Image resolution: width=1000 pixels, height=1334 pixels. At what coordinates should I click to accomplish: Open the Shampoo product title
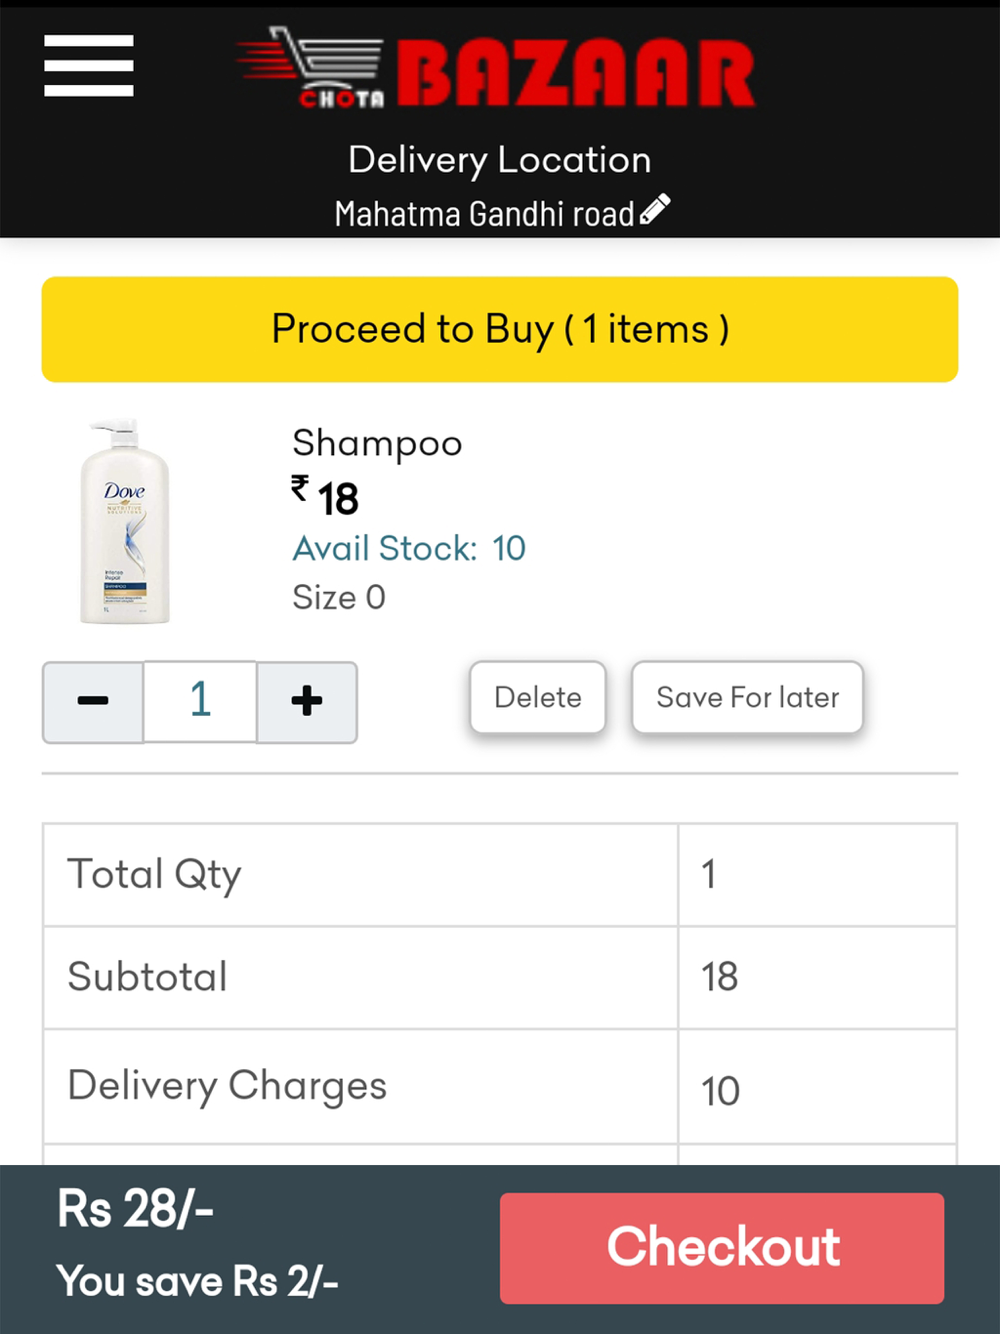[x=377, y=443]
